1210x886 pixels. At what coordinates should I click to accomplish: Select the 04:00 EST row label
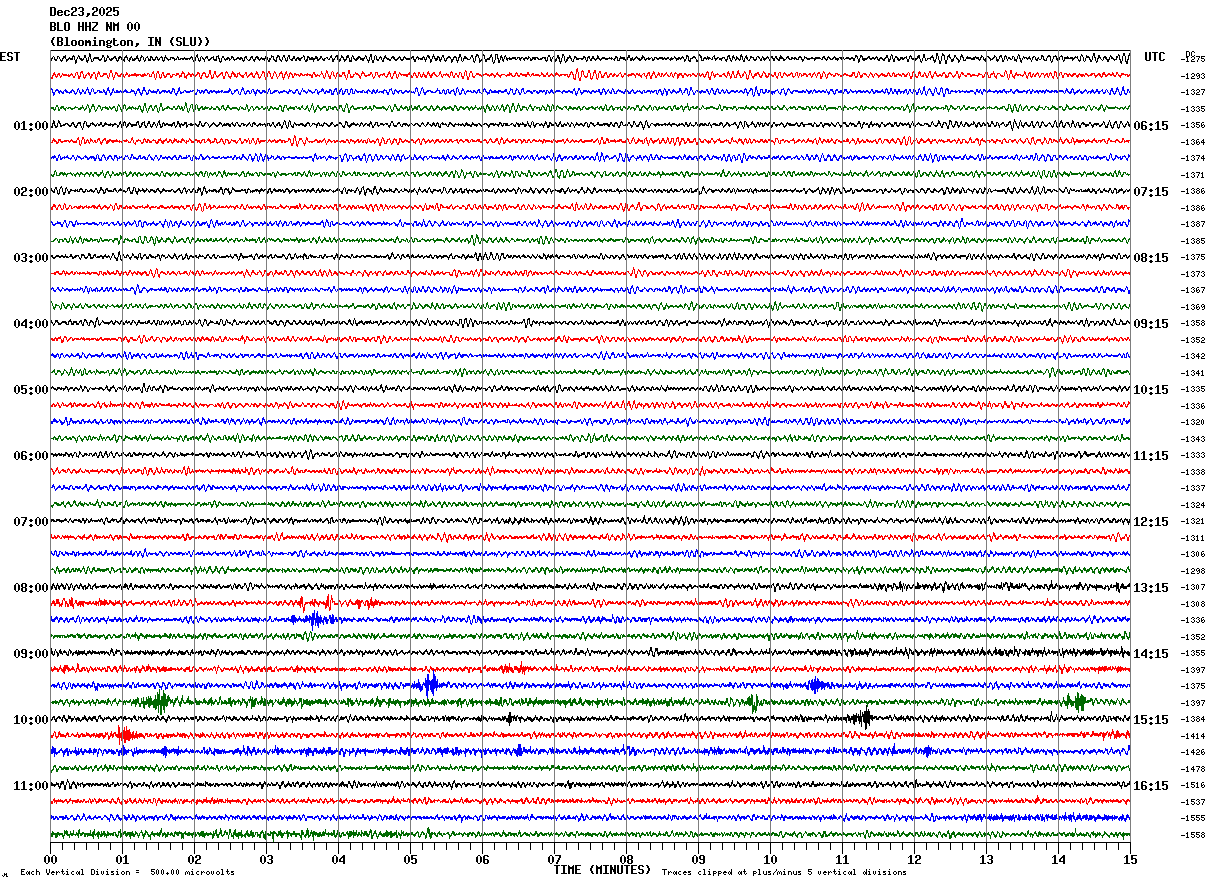(31, 324)
